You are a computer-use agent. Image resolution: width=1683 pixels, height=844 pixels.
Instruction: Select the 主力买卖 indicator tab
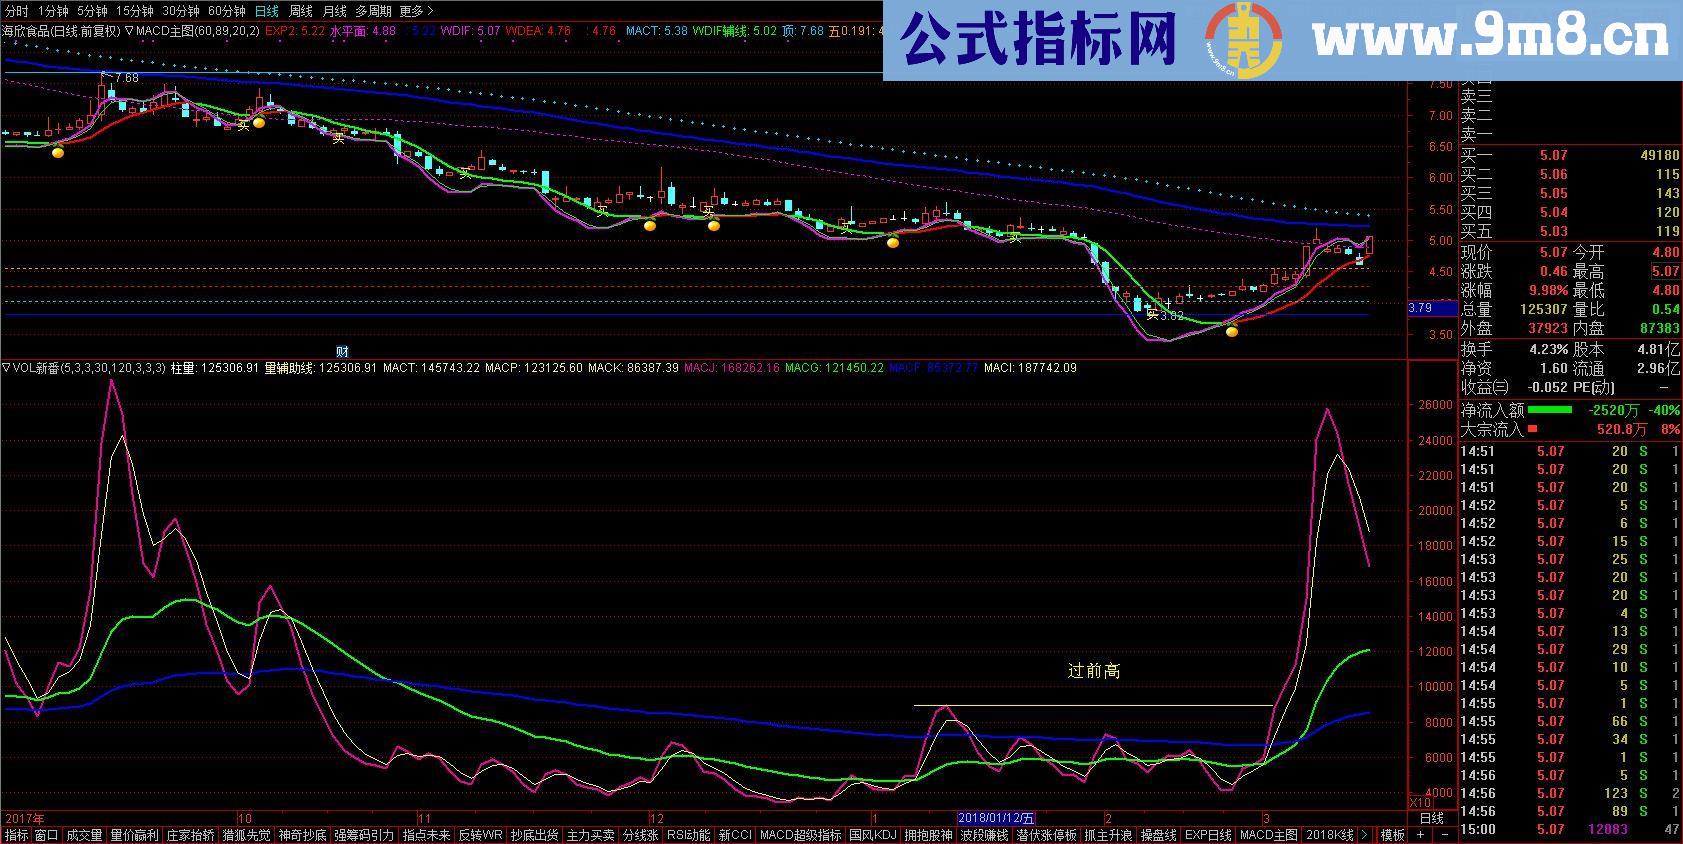coord(590,835)
